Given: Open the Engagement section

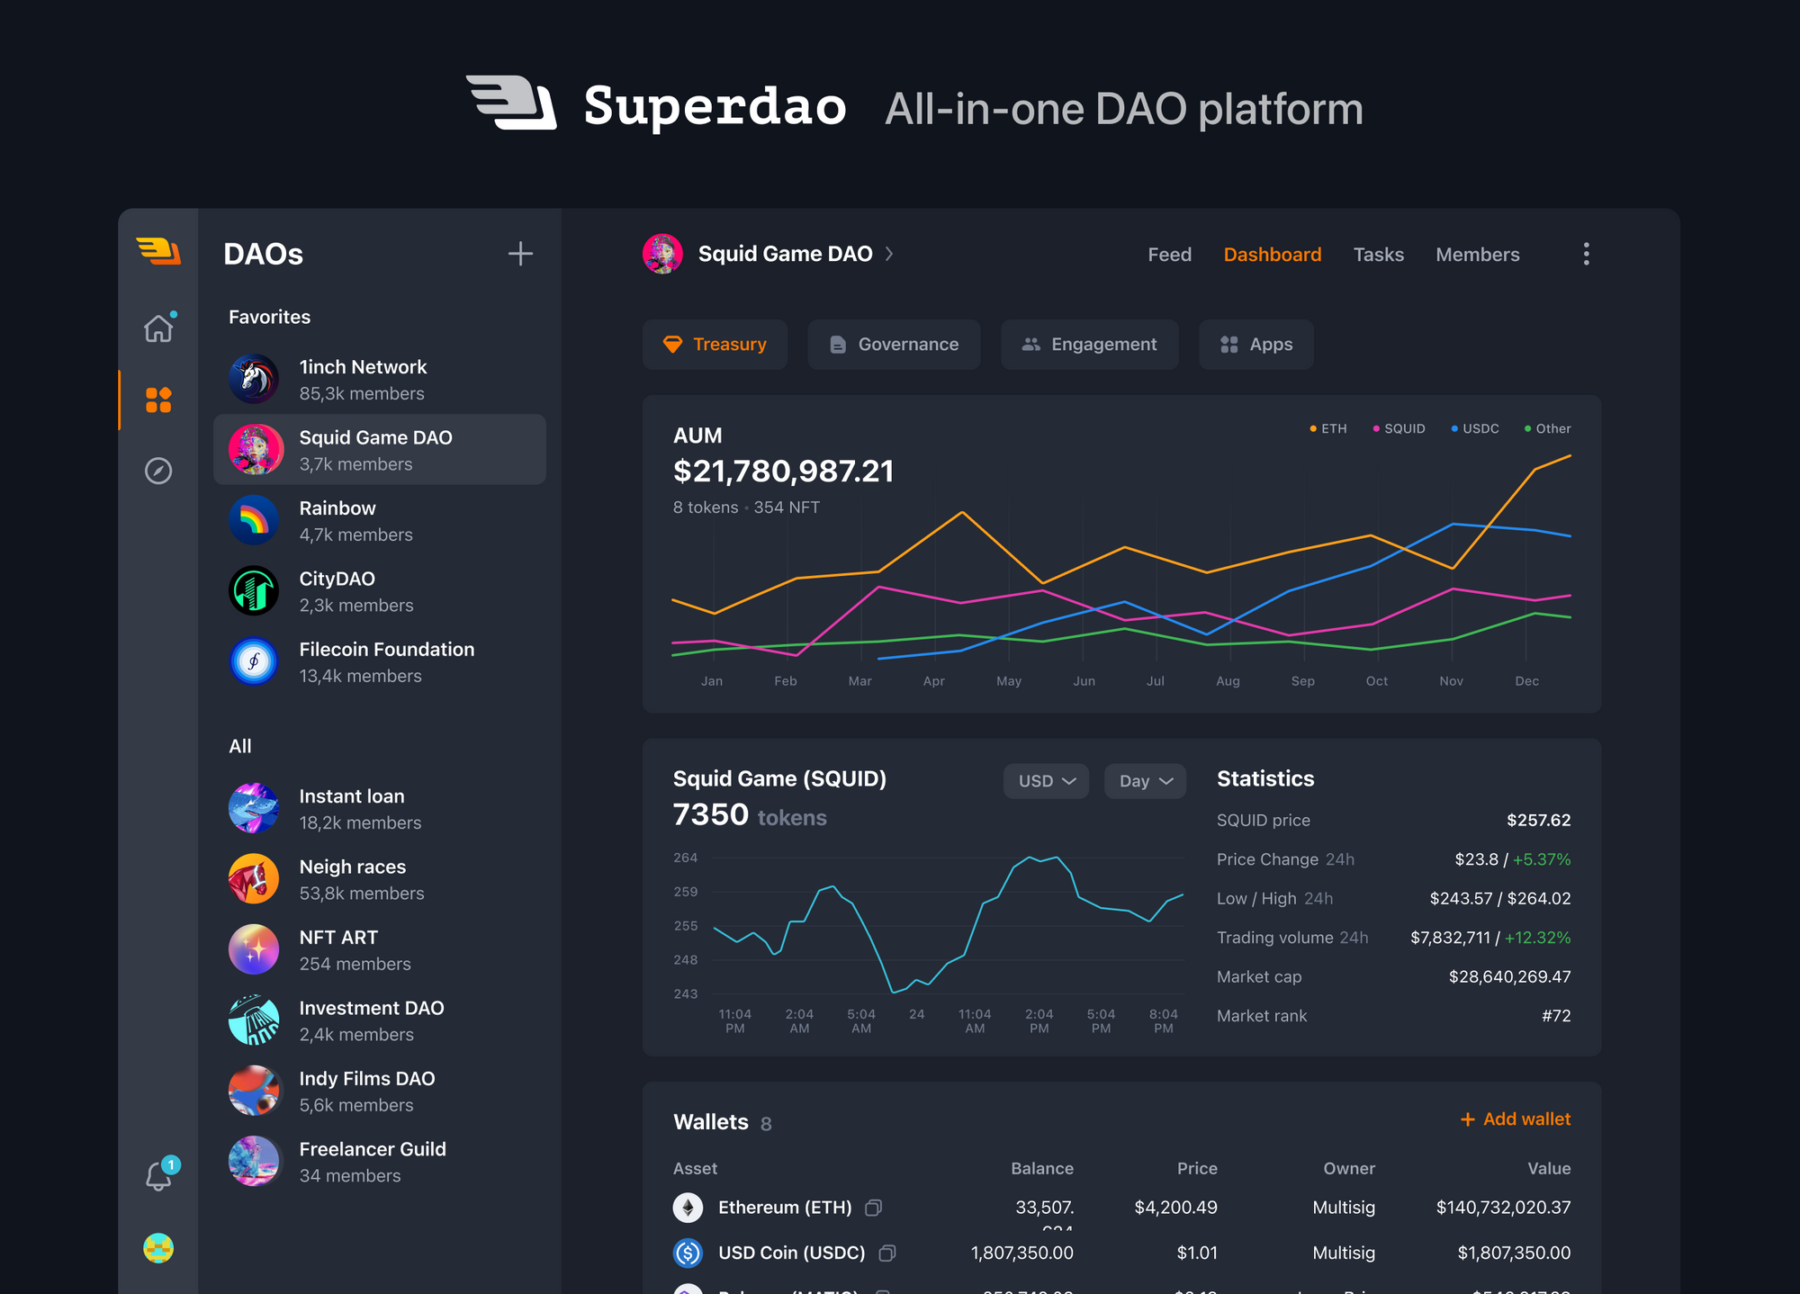Looking at the screenshot, I should (x=1089, y=344).
